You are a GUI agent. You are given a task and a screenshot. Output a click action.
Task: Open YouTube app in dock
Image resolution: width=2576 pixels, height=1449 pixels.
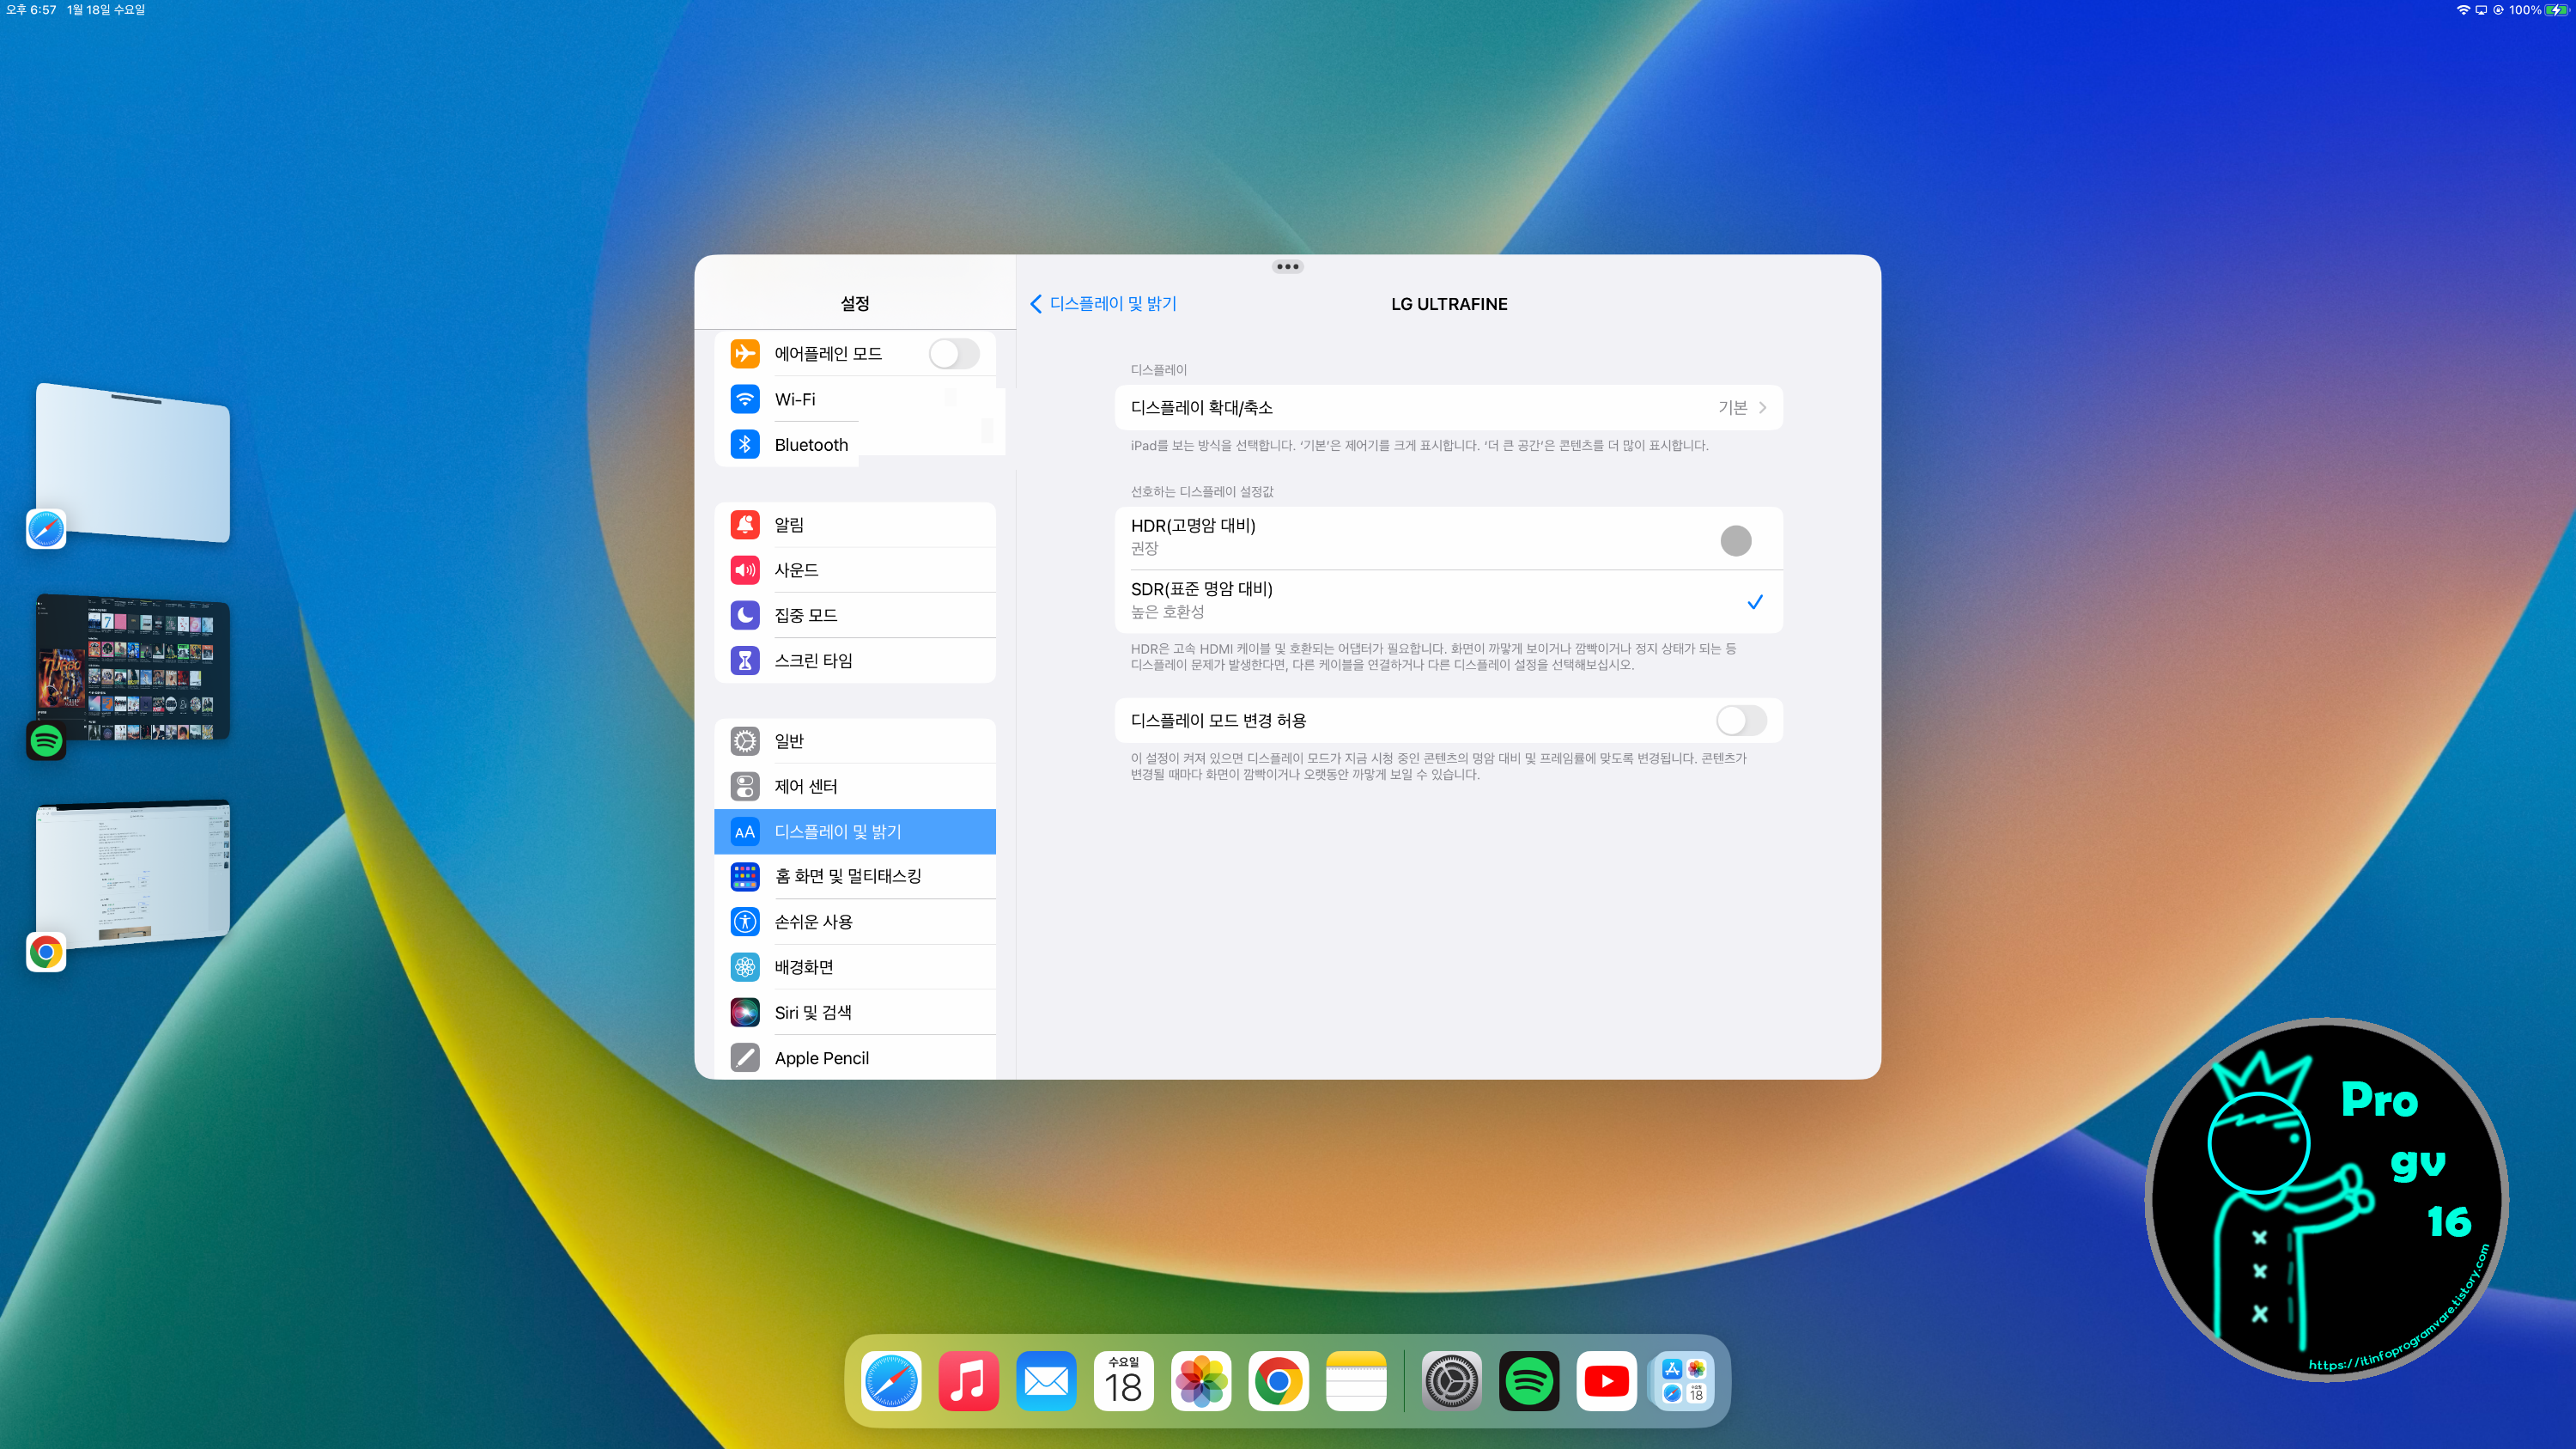pos(1606,1381)
